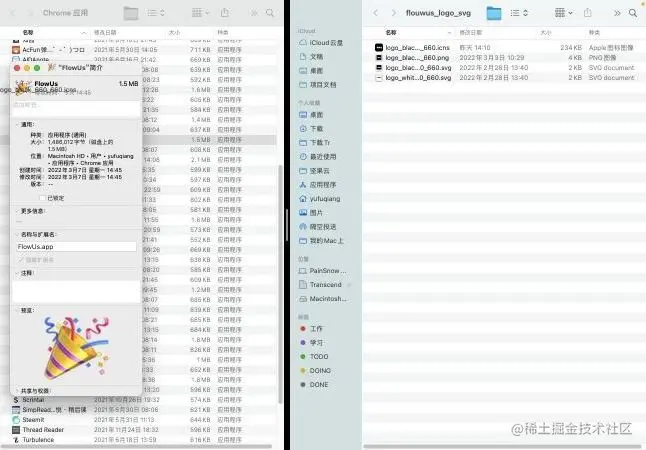Image resolution: width=646 pixels, height=450 pixels.
Task: Select the logo_blac..._660.png file
Action: pyautogui.click(x=504, y=58)
